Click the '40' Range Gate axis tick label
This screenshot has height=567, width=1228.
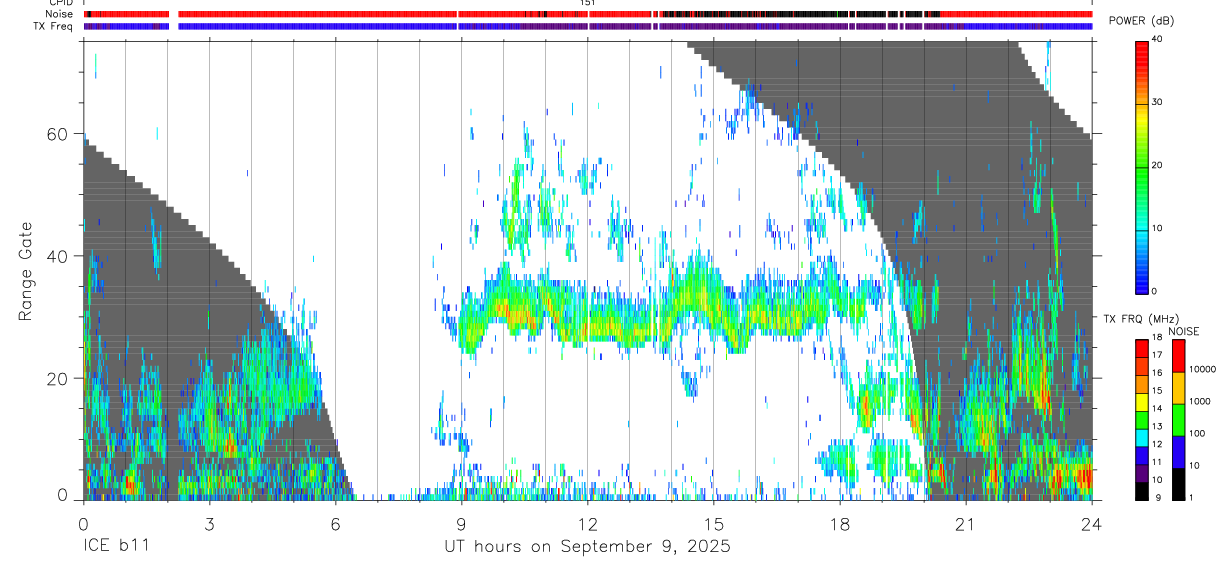click(x=57, y=256)
